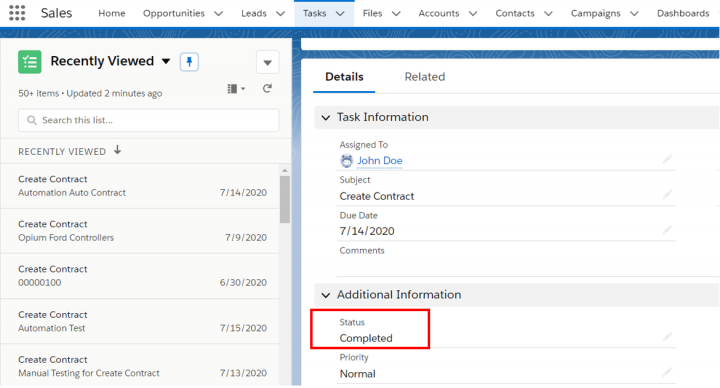720x388 pixels.
Task: Expand the Campaigns nav menu chevron
Action: 634,14
